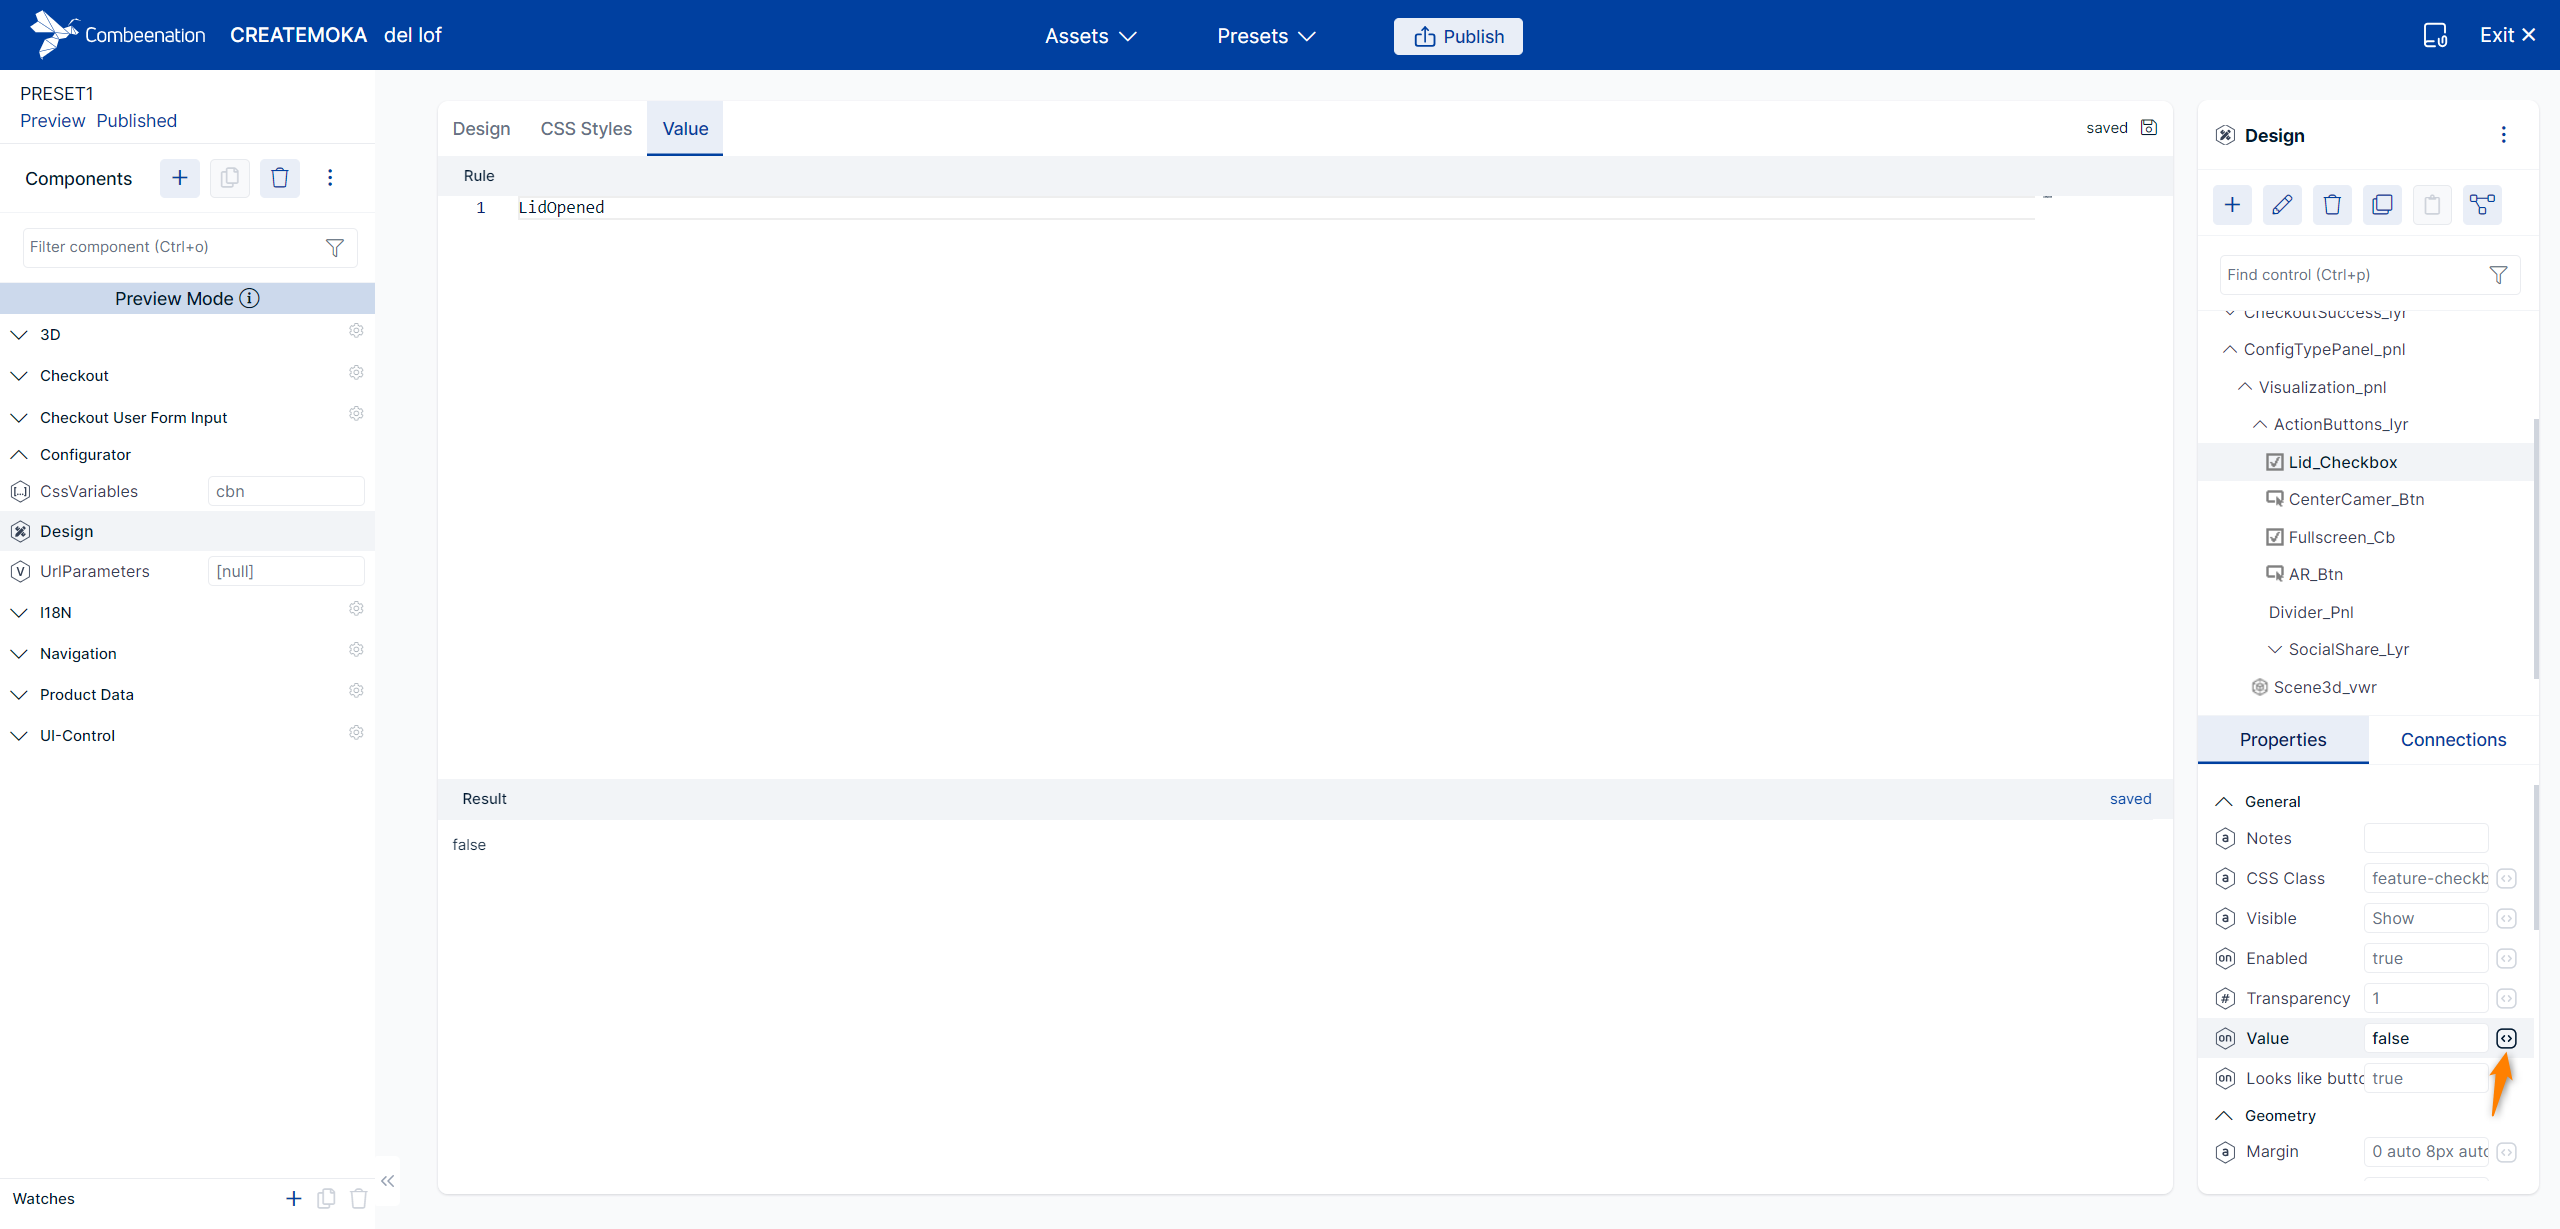
Task: Click the hierarchy tree icon in Design toolbar
Action: (2482, 205)
